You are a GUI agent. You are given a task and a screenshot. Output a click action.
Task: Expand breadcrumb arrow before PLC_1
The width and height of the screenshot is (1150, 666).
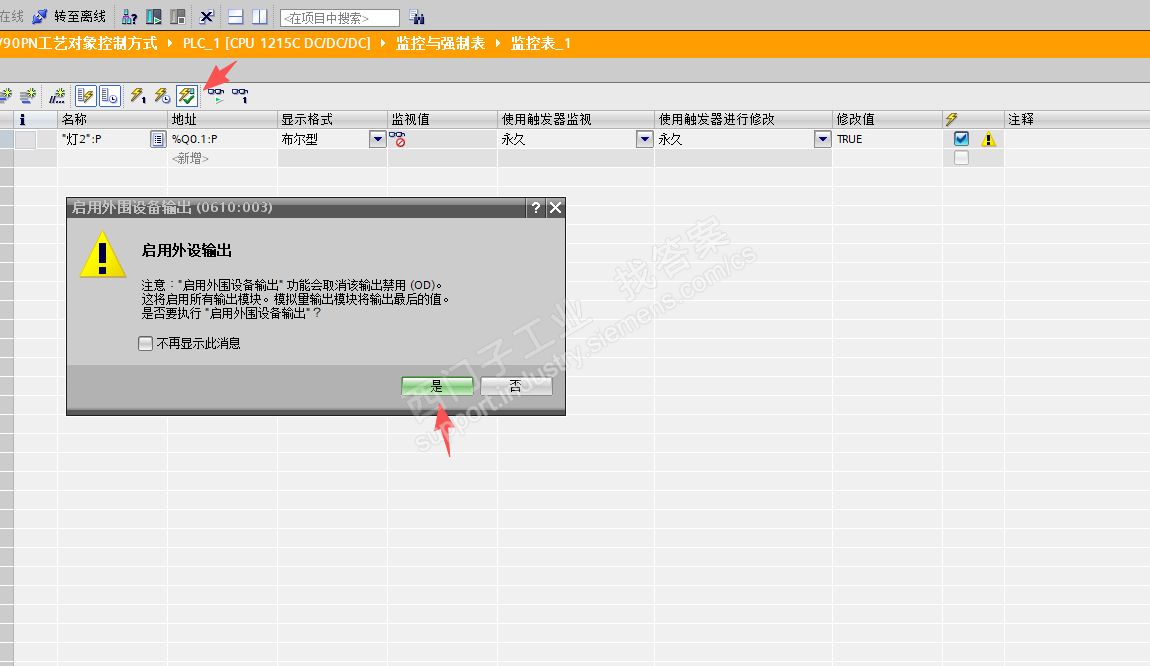(169, 43)
